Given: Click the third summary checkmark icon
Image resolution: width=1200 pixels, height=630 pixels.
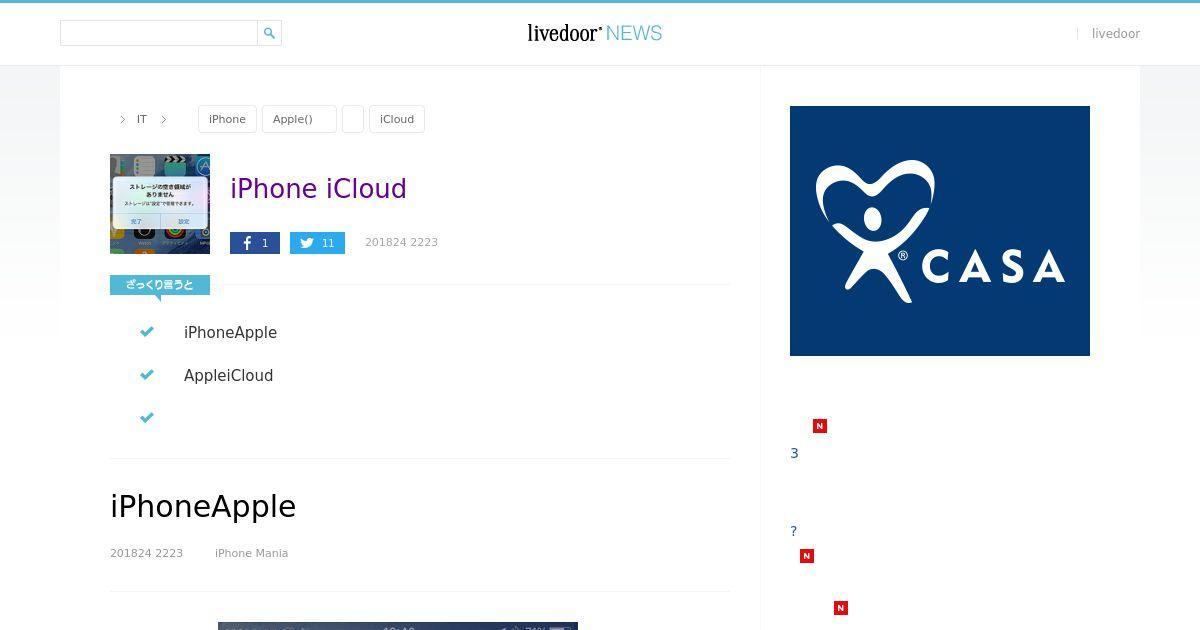Looking at the screenshot, I should [147, 418].
